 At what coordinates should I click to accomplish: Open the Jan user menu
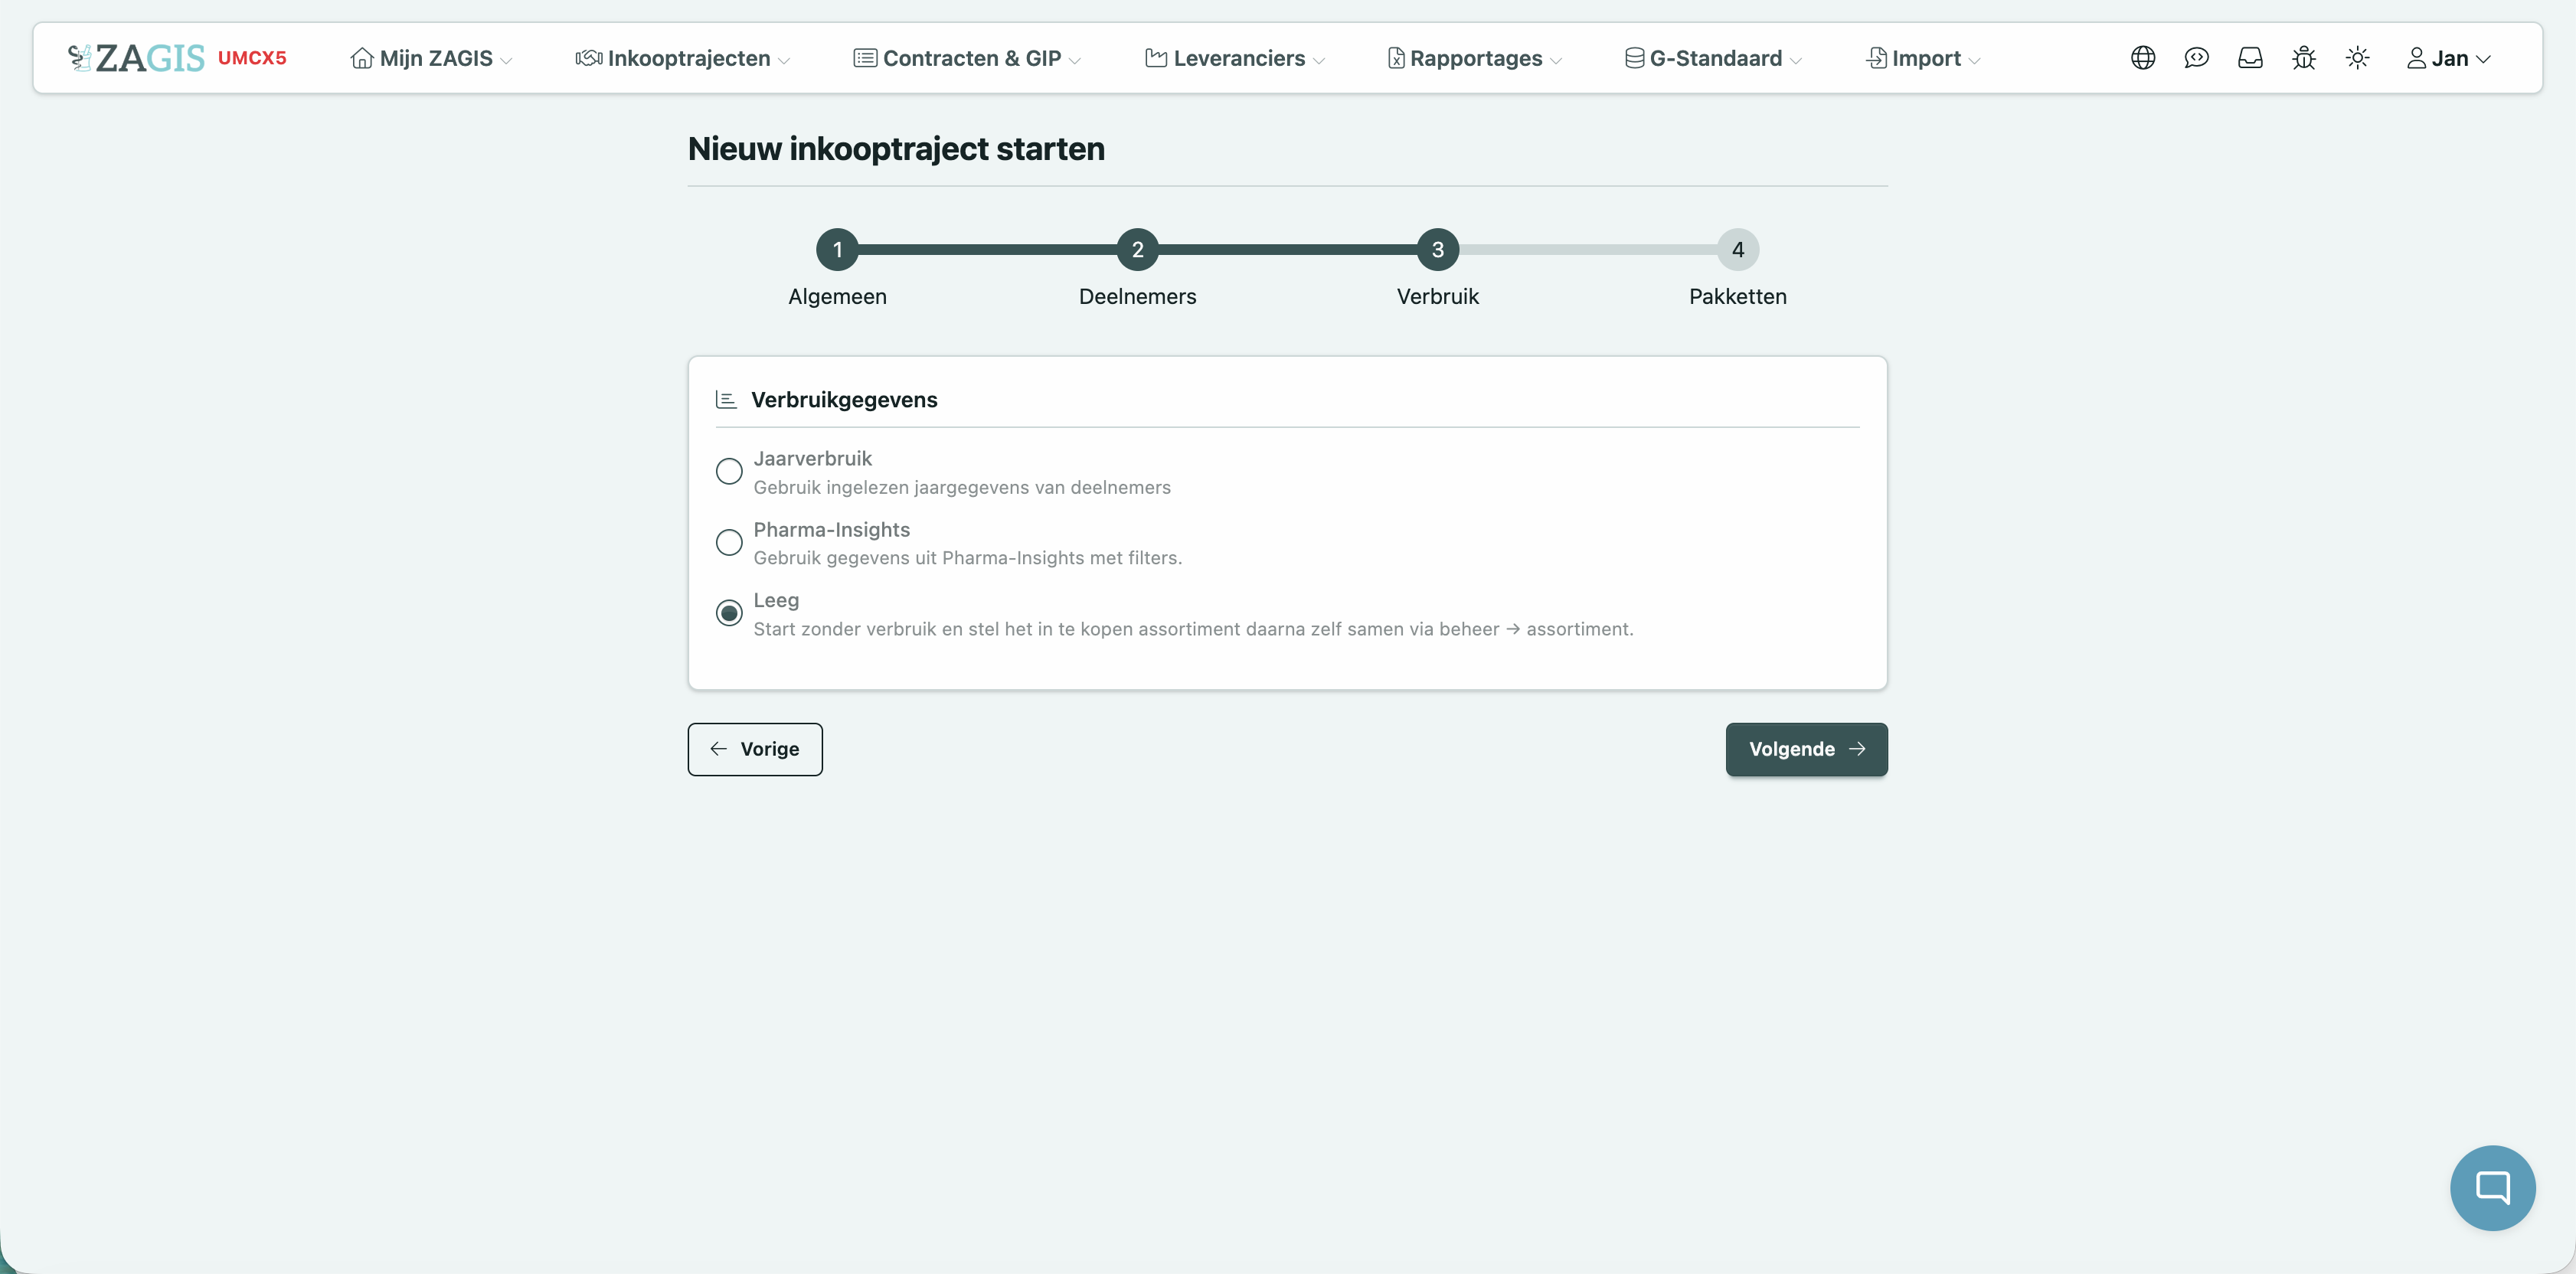pos(2448,58)
